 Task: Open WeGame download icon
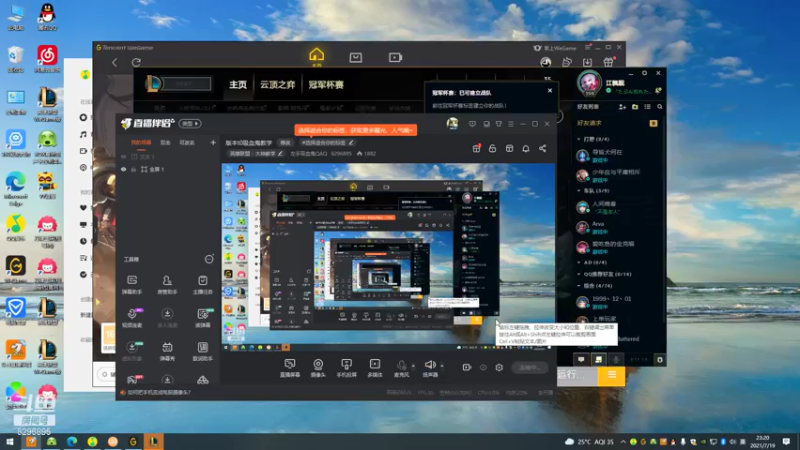[x=587, y=62]
